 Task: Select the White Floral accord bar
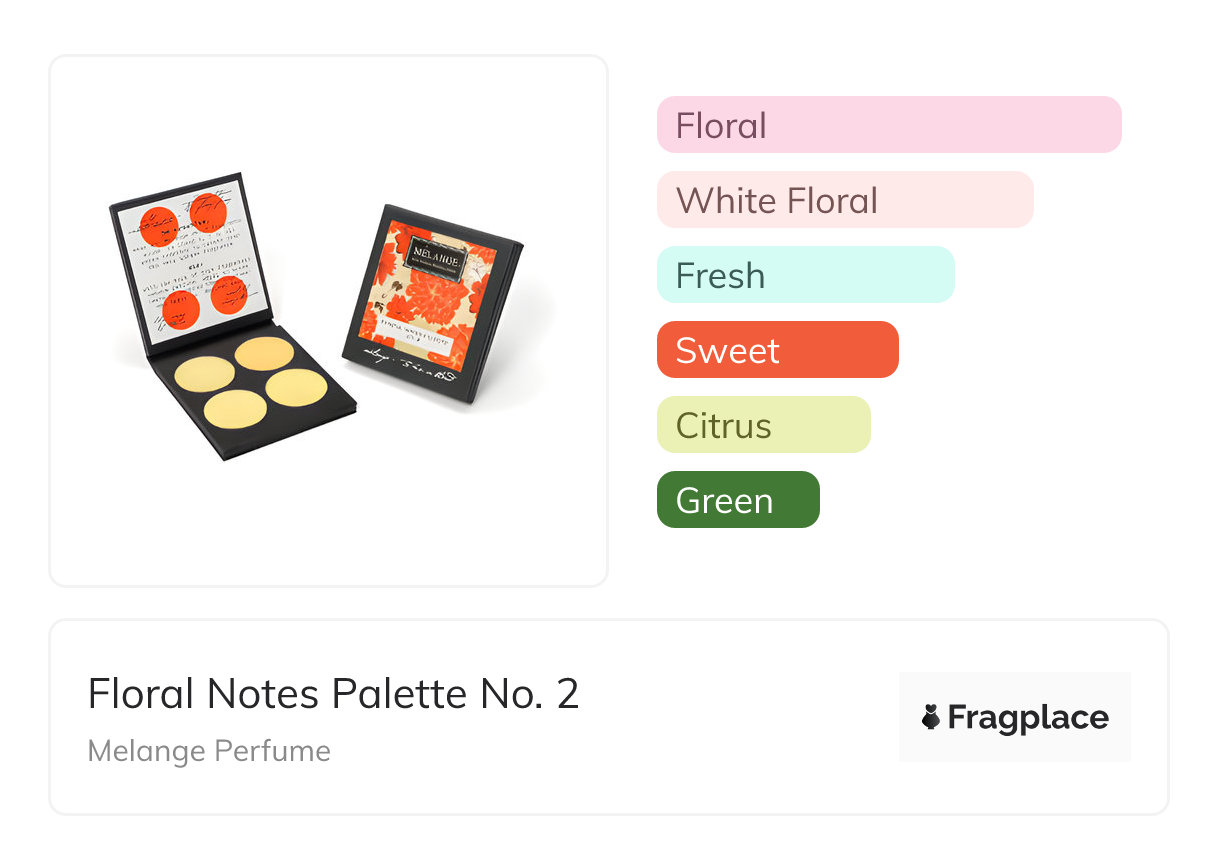844,200
